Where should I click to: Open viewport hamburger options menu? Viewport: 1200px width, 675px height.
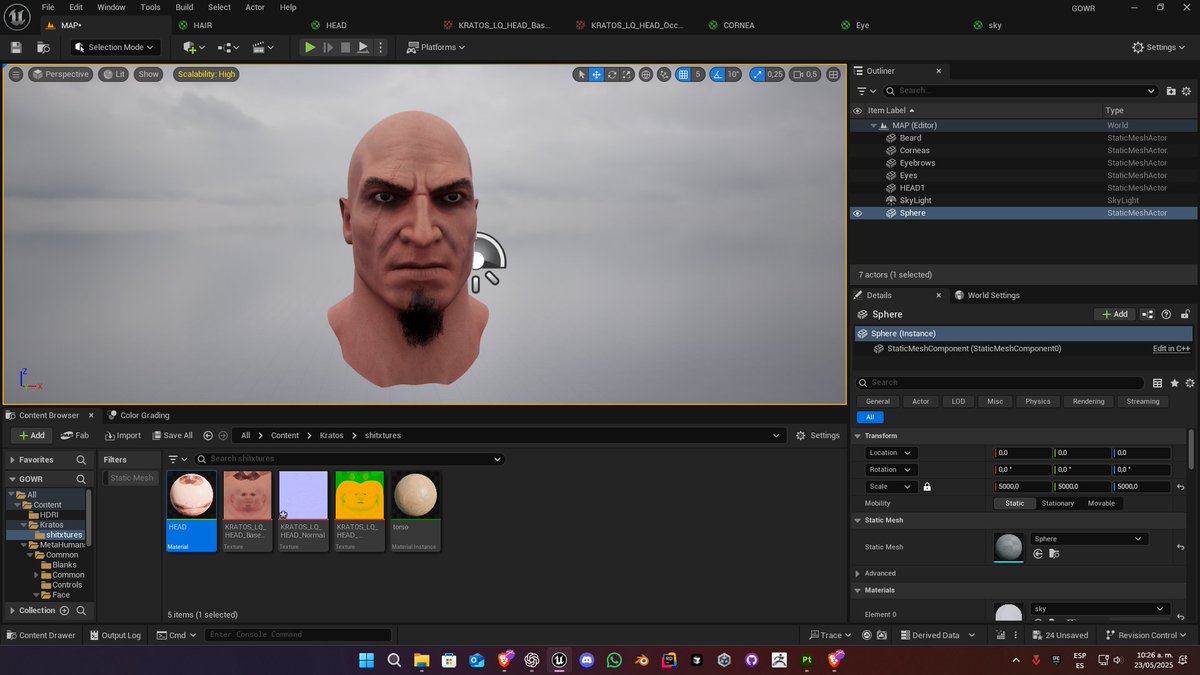click(15, 74)
